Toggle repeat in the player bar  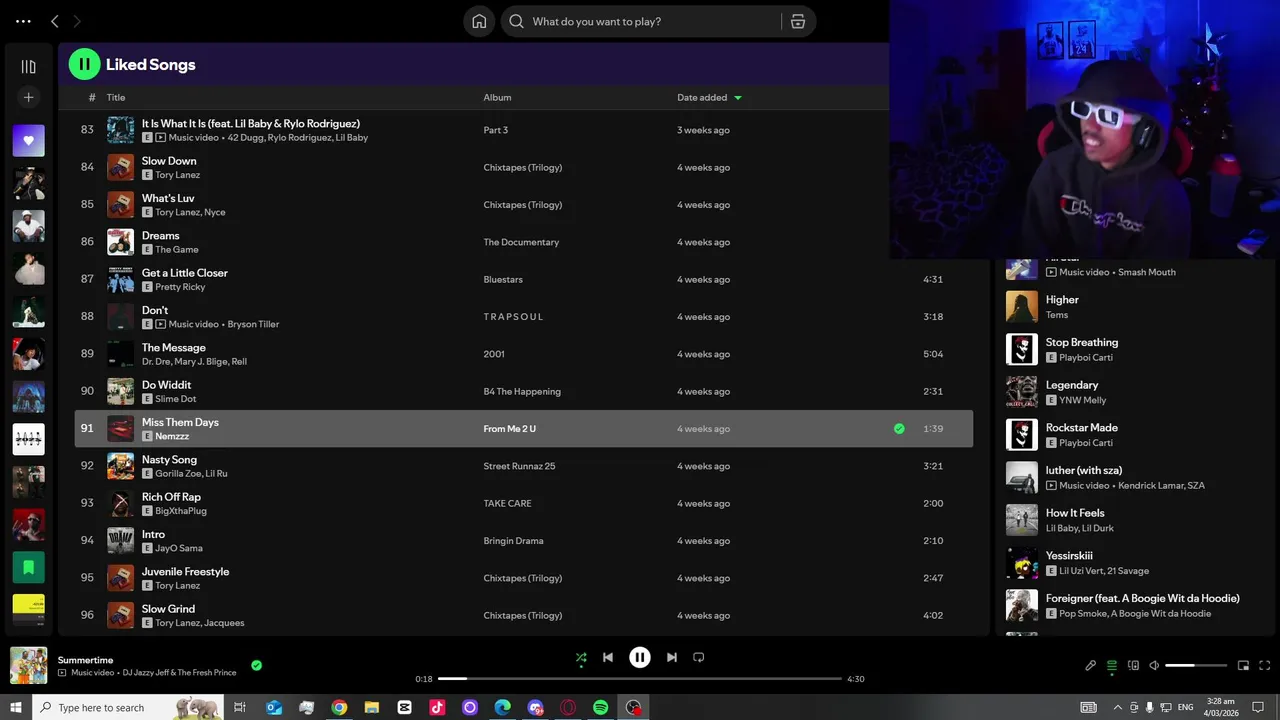[699, 657]
